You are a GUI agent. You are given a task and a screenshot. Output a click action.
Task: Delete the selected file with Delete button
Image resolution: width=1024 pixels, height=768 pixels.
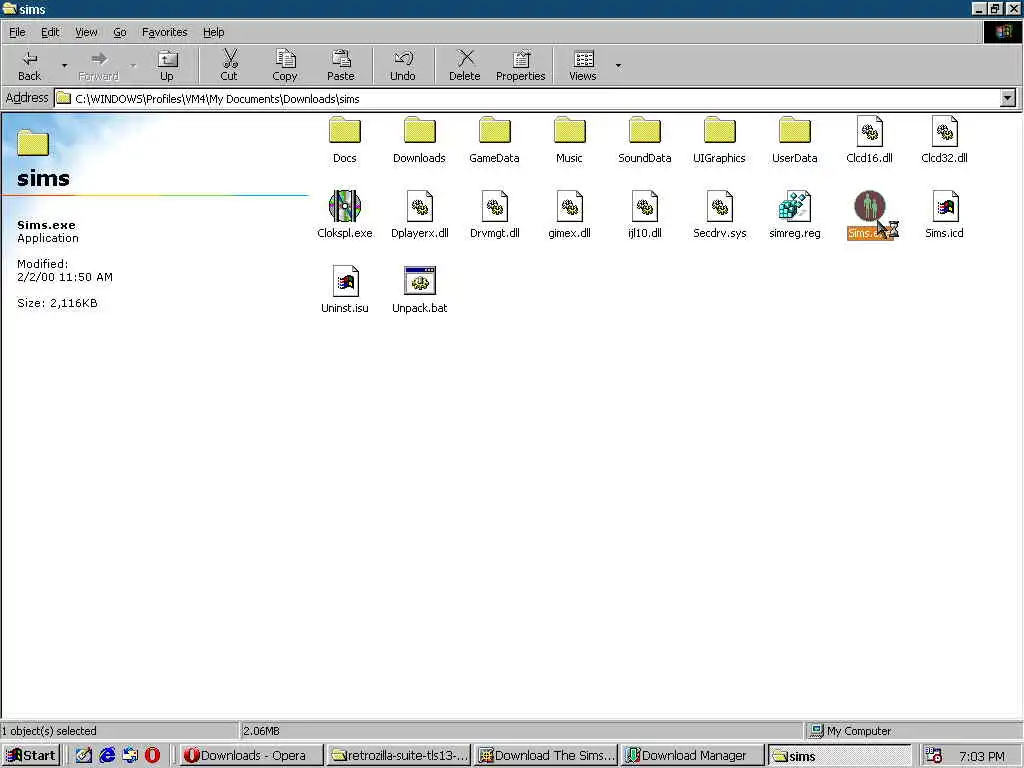[465, 65]
